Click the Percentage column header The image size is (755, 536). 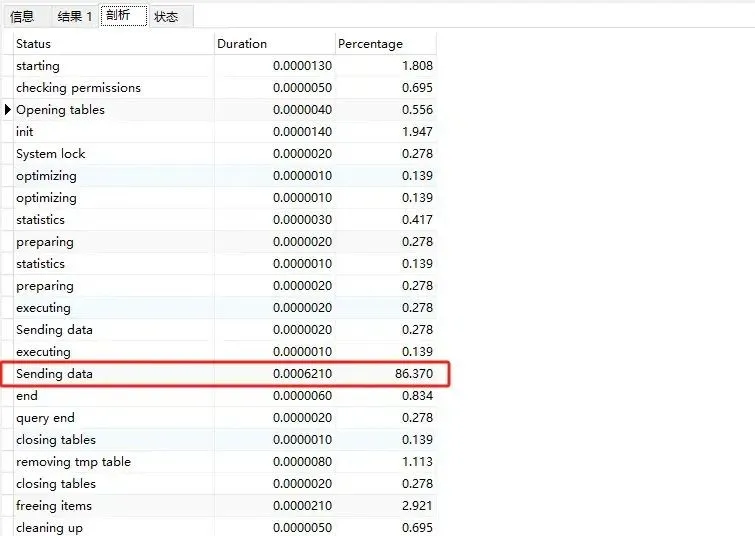(x=385, y=44)
